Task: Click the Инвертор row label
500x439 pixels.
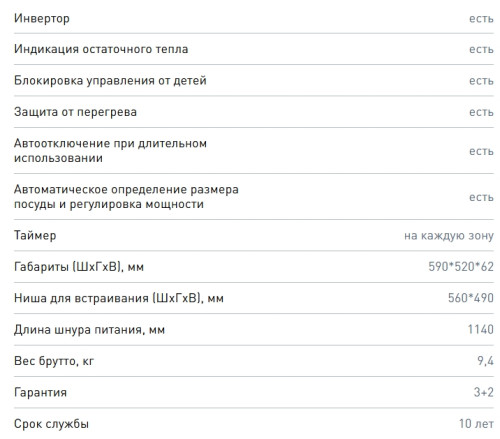Action: tap(42, 19)
